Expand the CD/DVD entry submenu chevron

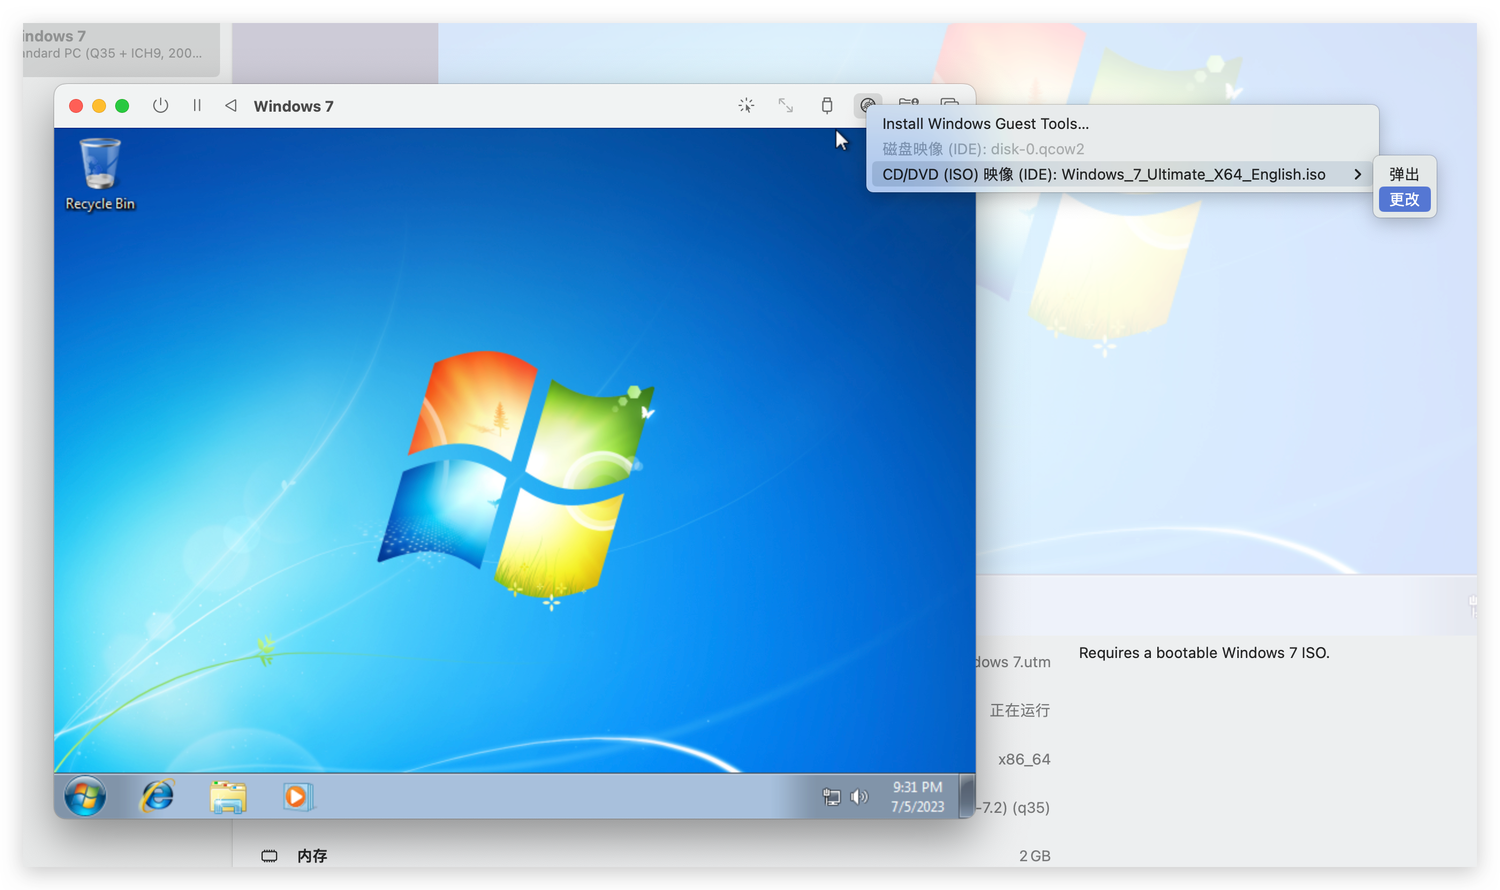tap(1357, 174)
